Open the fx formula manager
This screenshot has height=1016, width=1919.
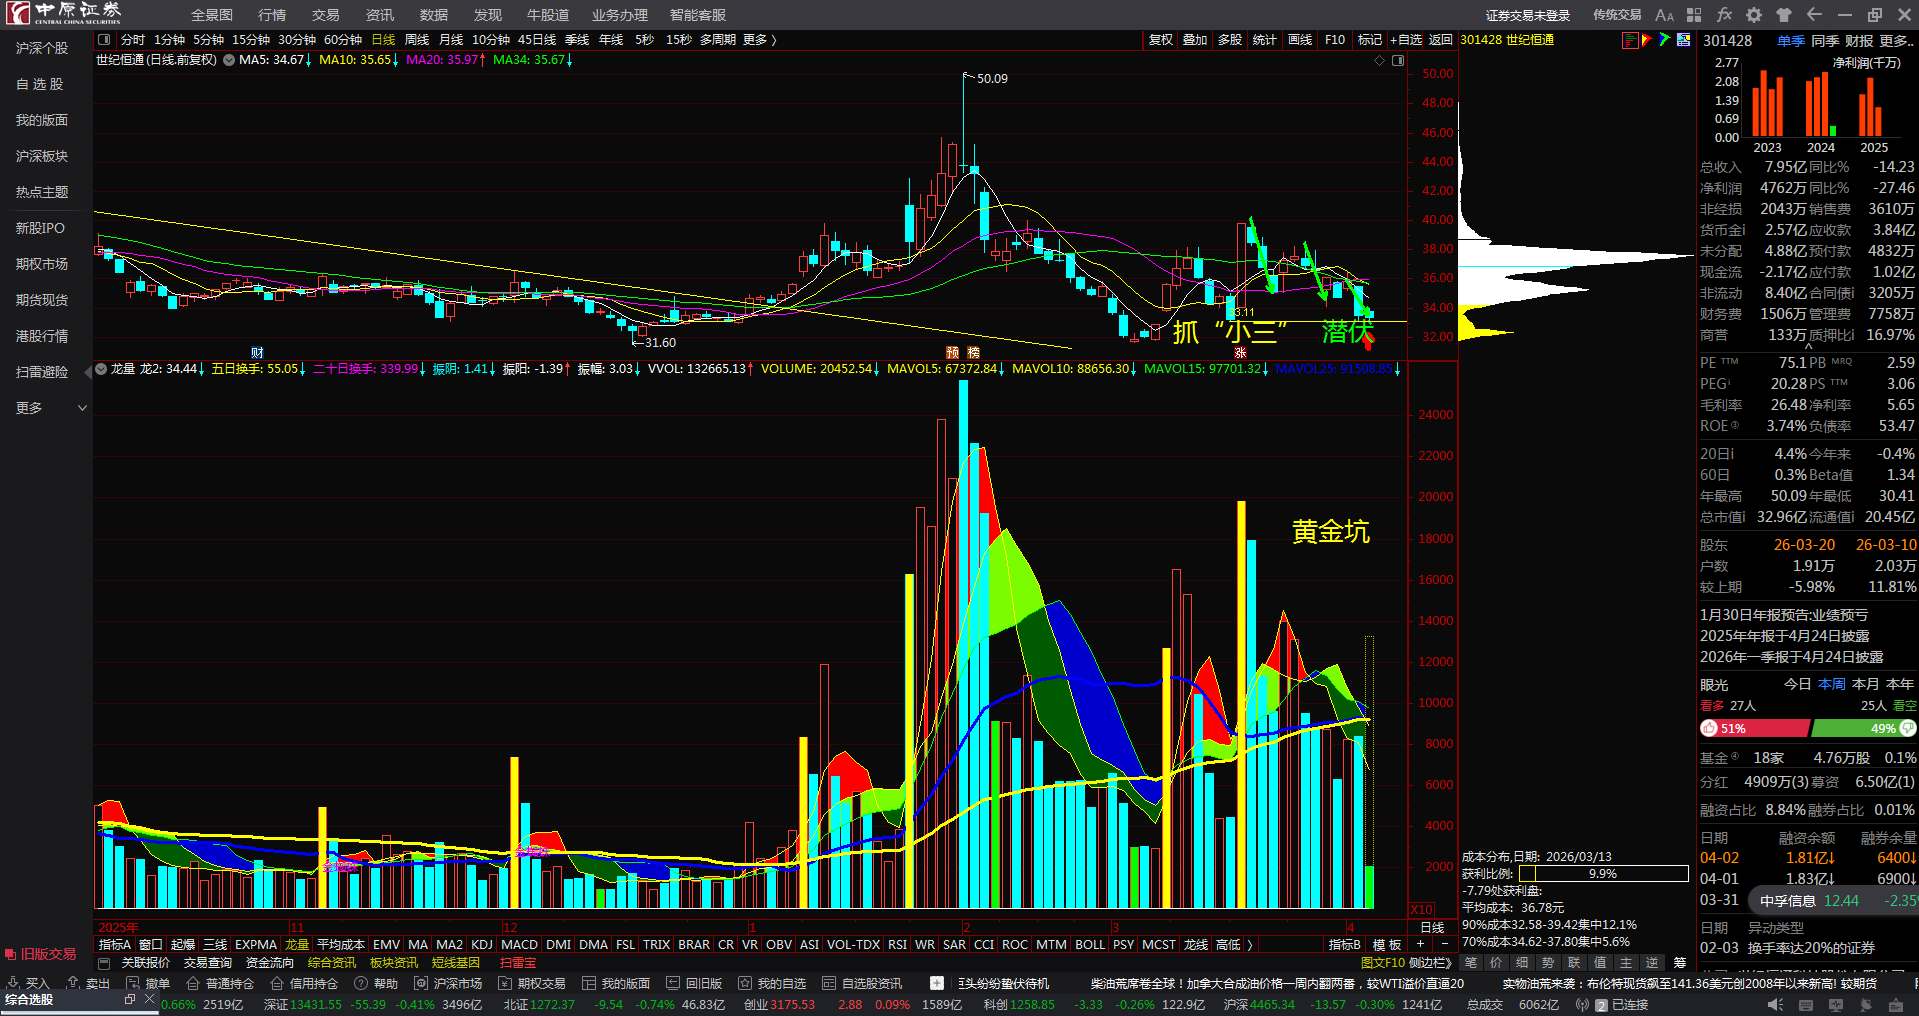tap(1724, 15)
